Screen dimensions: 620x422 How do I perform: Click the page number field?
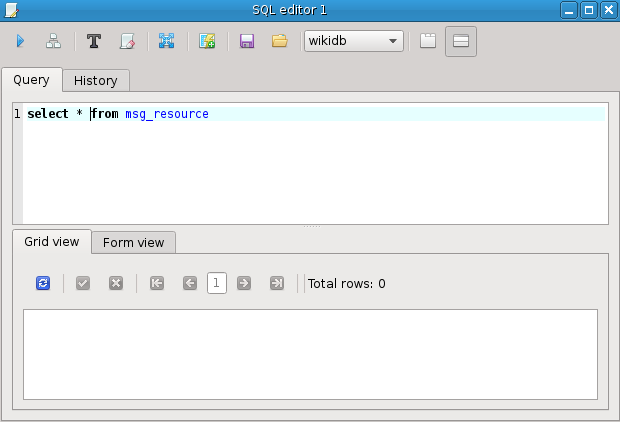tap(217, 283)
